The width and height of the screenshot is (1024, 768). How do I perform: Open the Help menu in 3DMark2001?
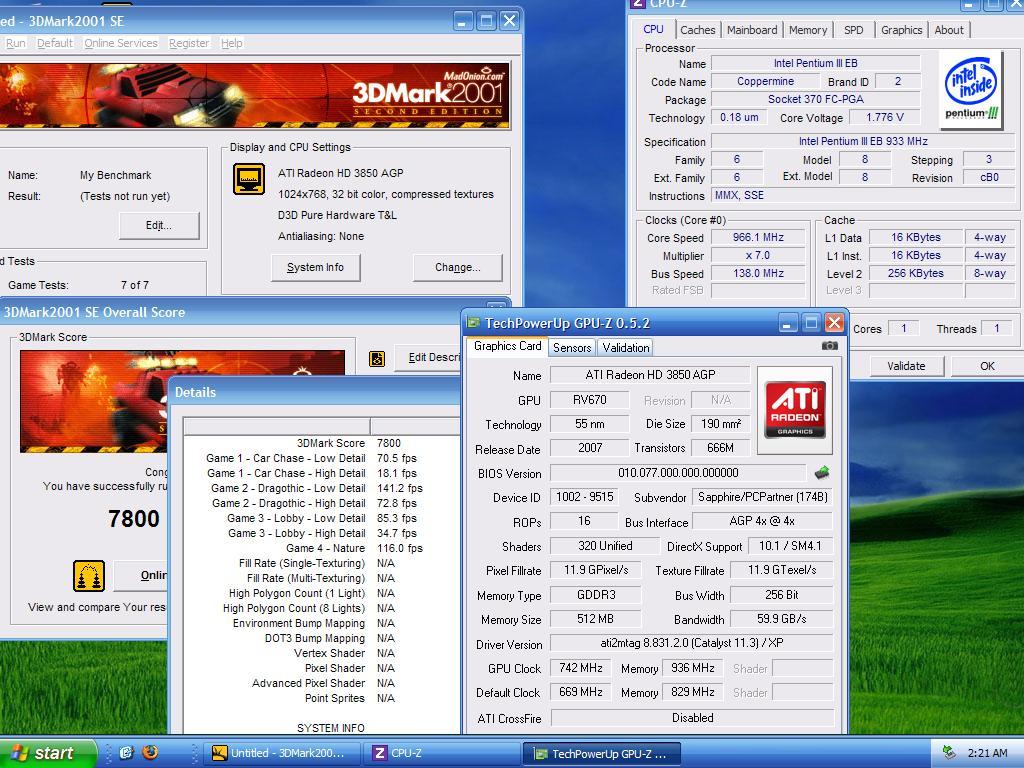232,43
